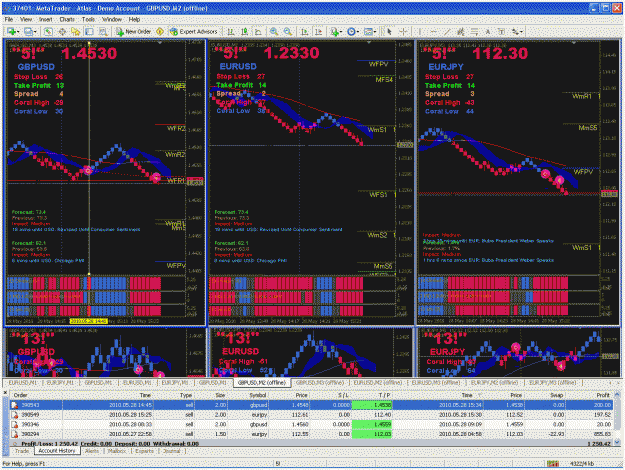Select the Fibonacci Retracement tool

pos(474,31)
